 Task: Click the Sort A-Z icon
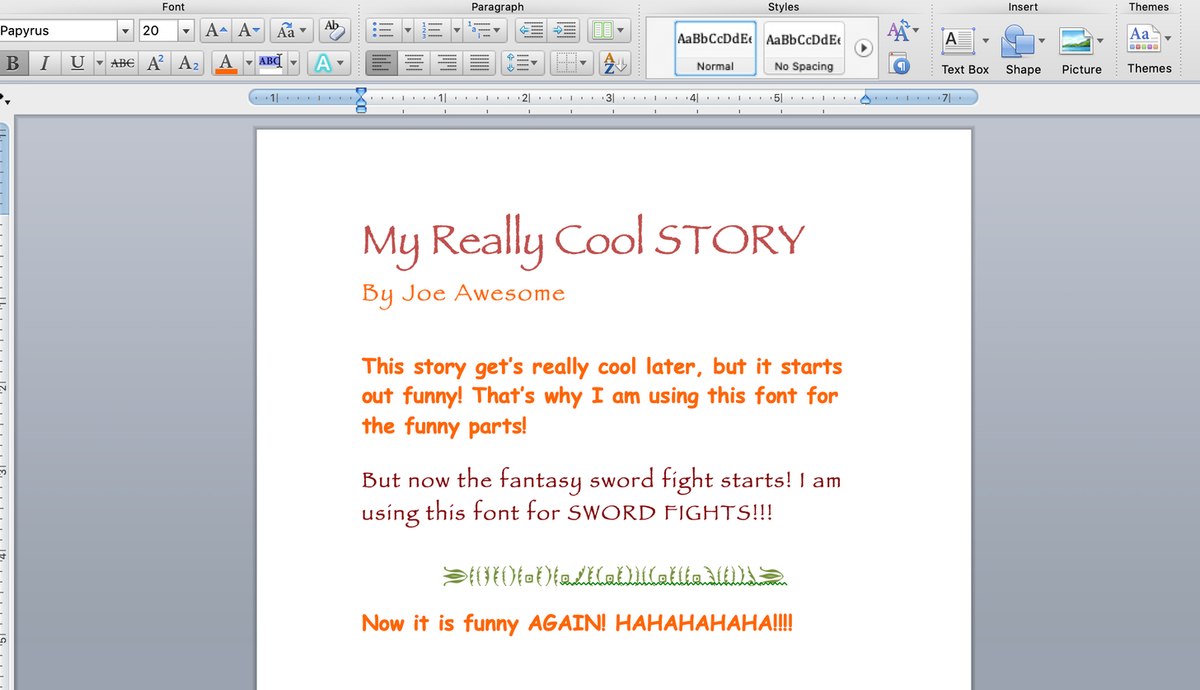click(x=613, y=63)
